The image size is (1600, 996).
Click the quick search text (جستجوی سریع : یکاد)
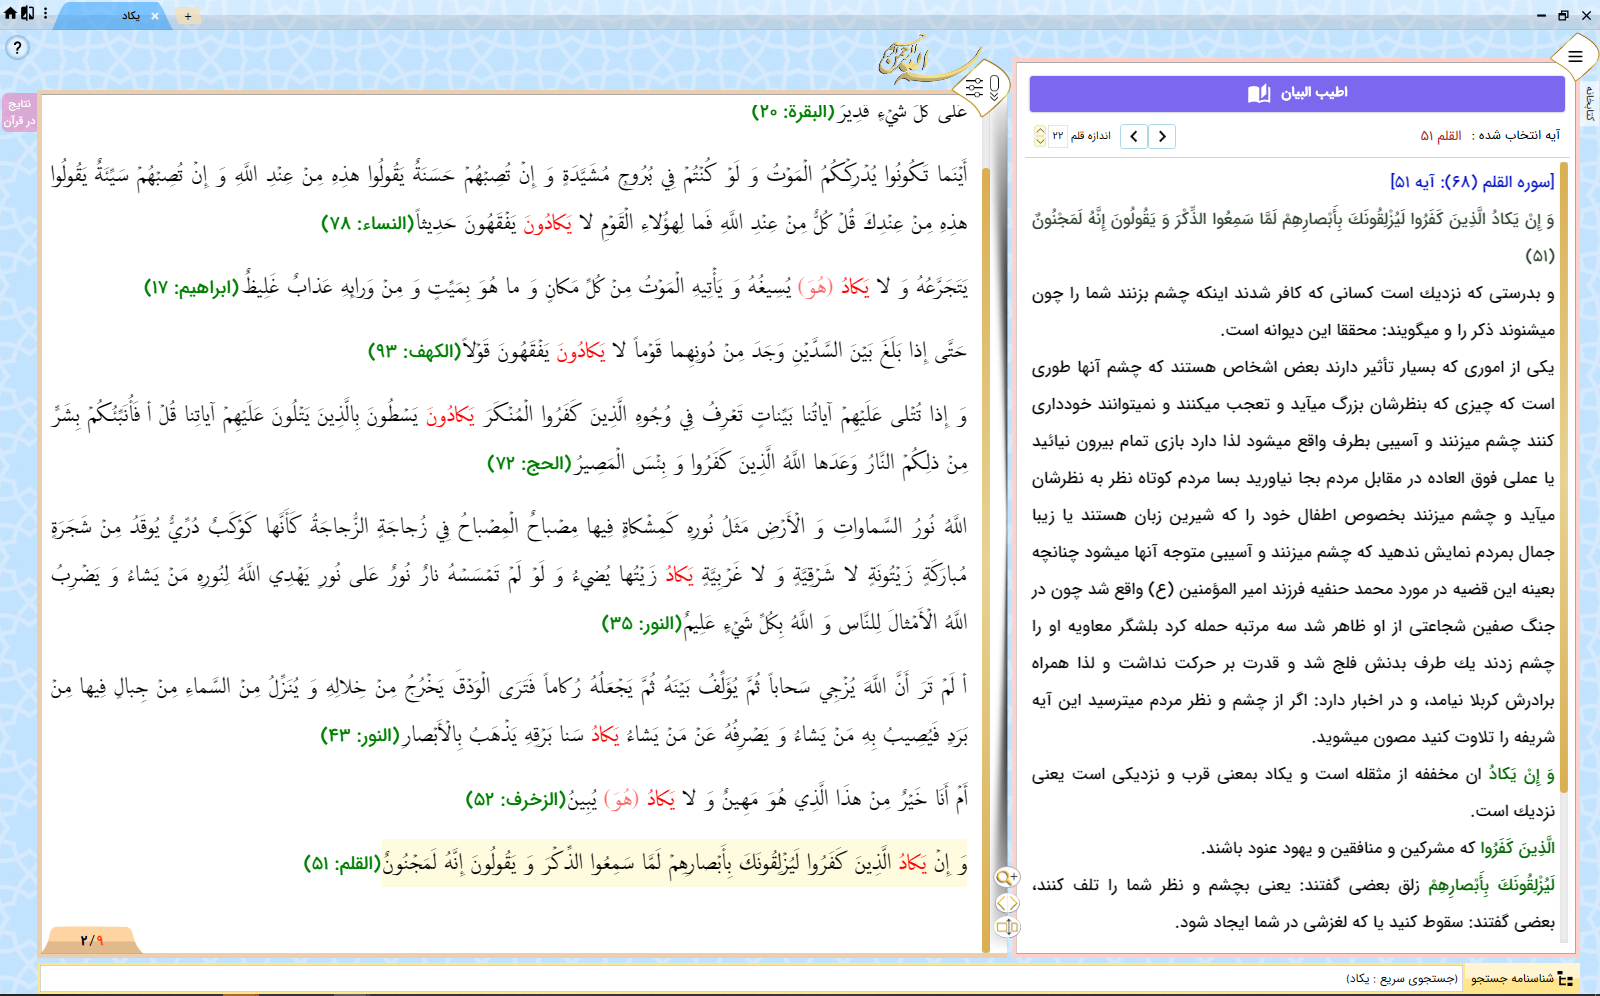[1402, 978]
